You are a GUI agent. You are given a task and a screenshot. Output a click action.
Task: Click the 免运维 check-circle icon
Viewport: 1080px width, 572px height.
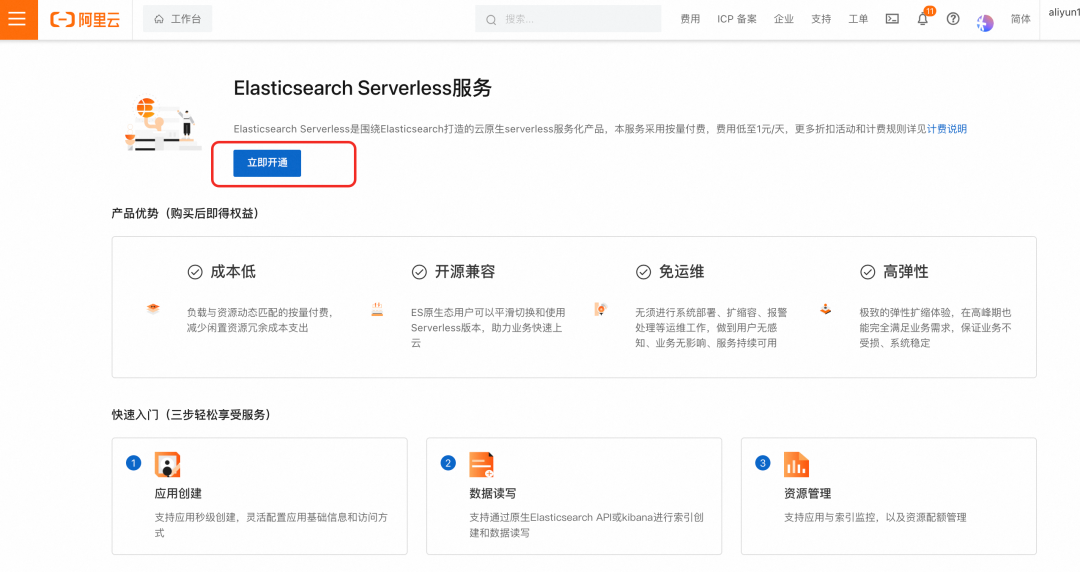point(643,272)
